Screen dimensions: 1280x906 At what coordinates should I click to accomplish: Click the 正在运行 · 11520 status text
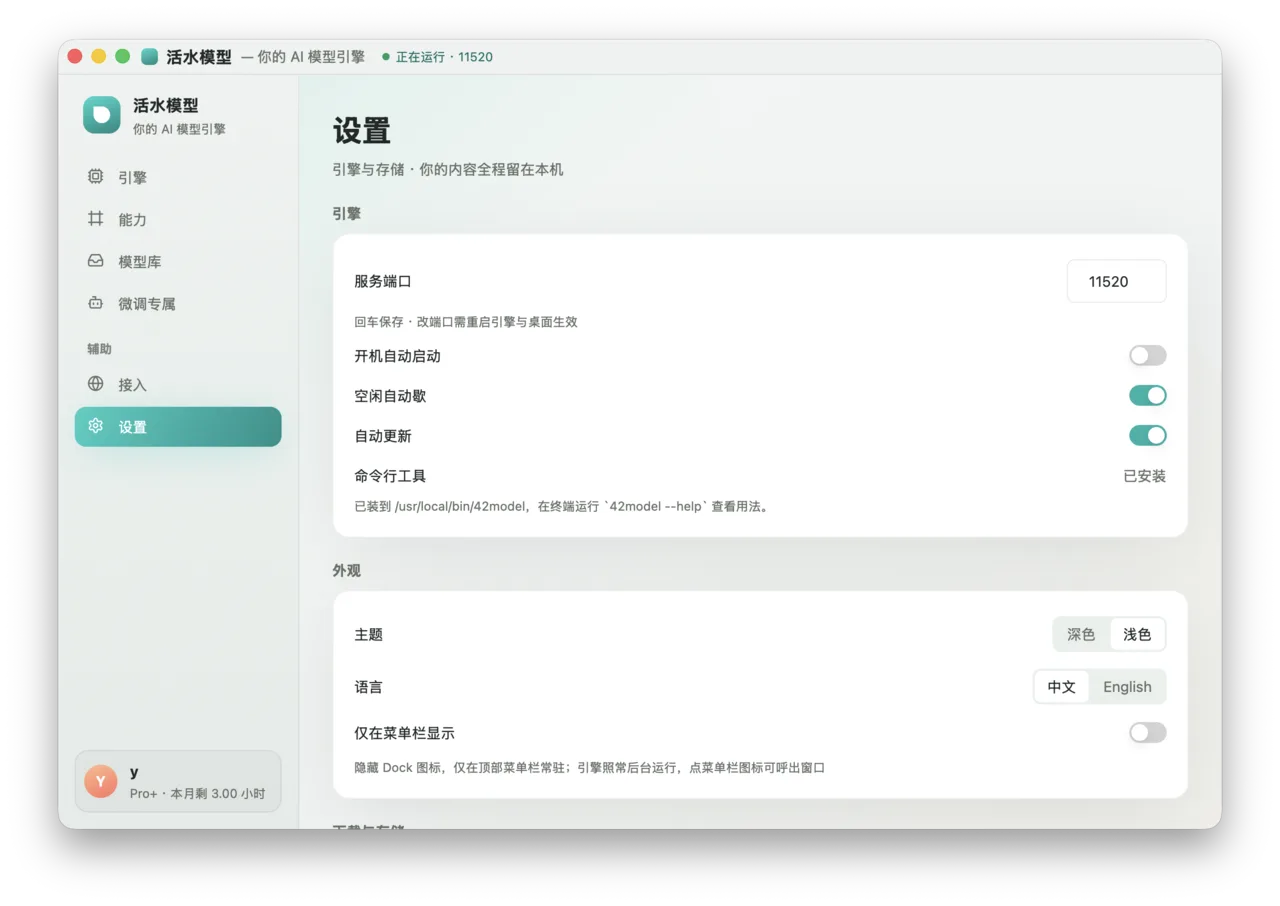[x=444, y=57]
